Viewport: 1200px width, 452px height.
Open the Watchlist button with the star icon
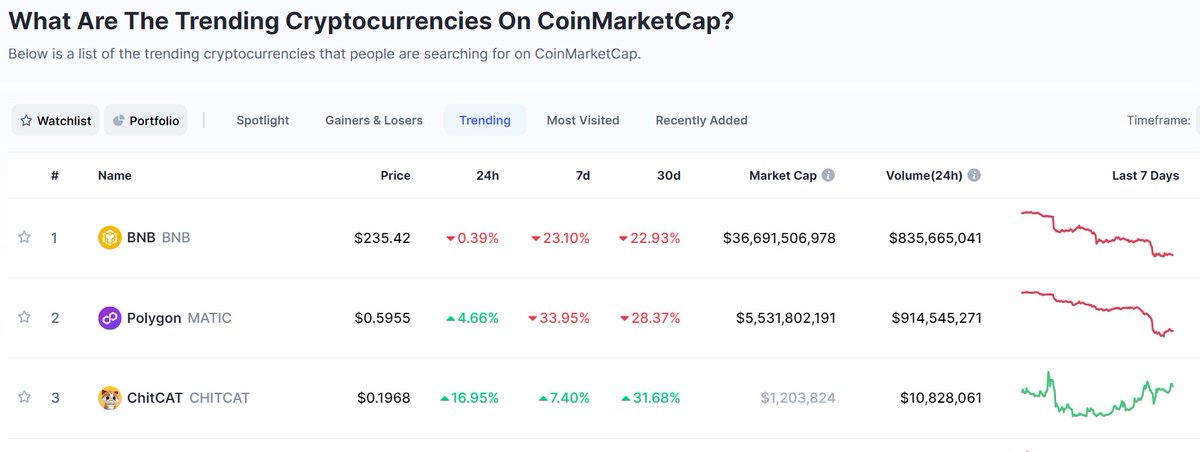pos(55,120)
